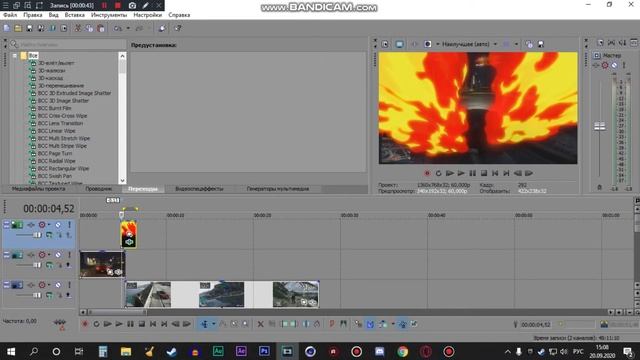Mute the second video track

(58, 255)
